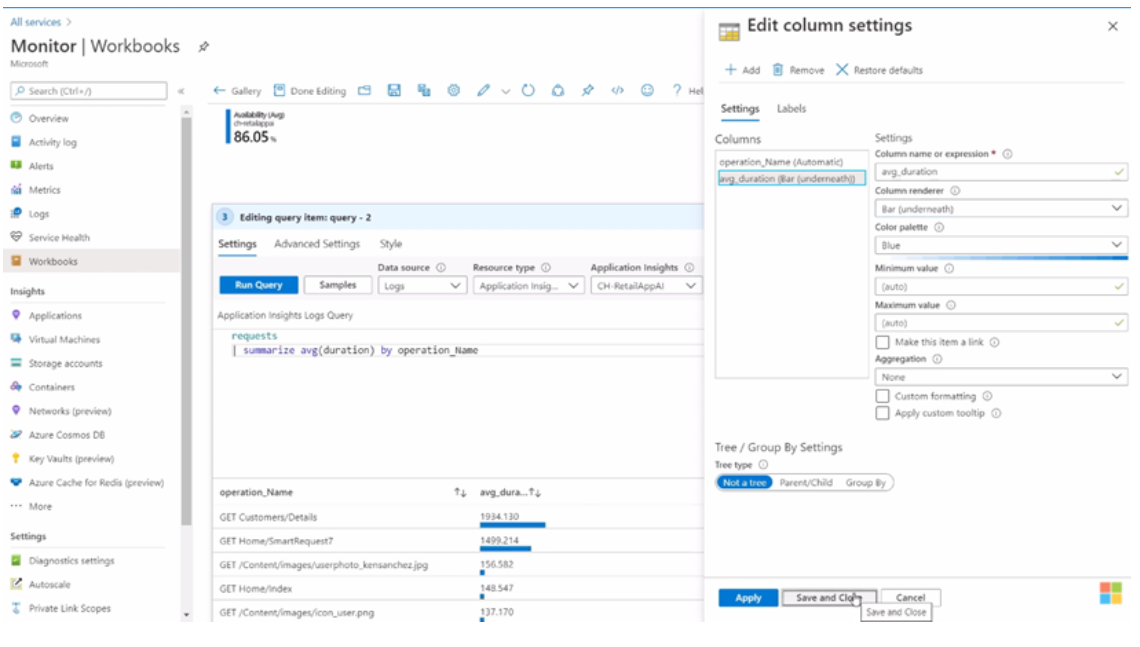Image resolution: width=1140 pixels, height=647 pixels.
Task: Click the Maximum value field
Action: pyautogui.click(x=1001, y=323)
